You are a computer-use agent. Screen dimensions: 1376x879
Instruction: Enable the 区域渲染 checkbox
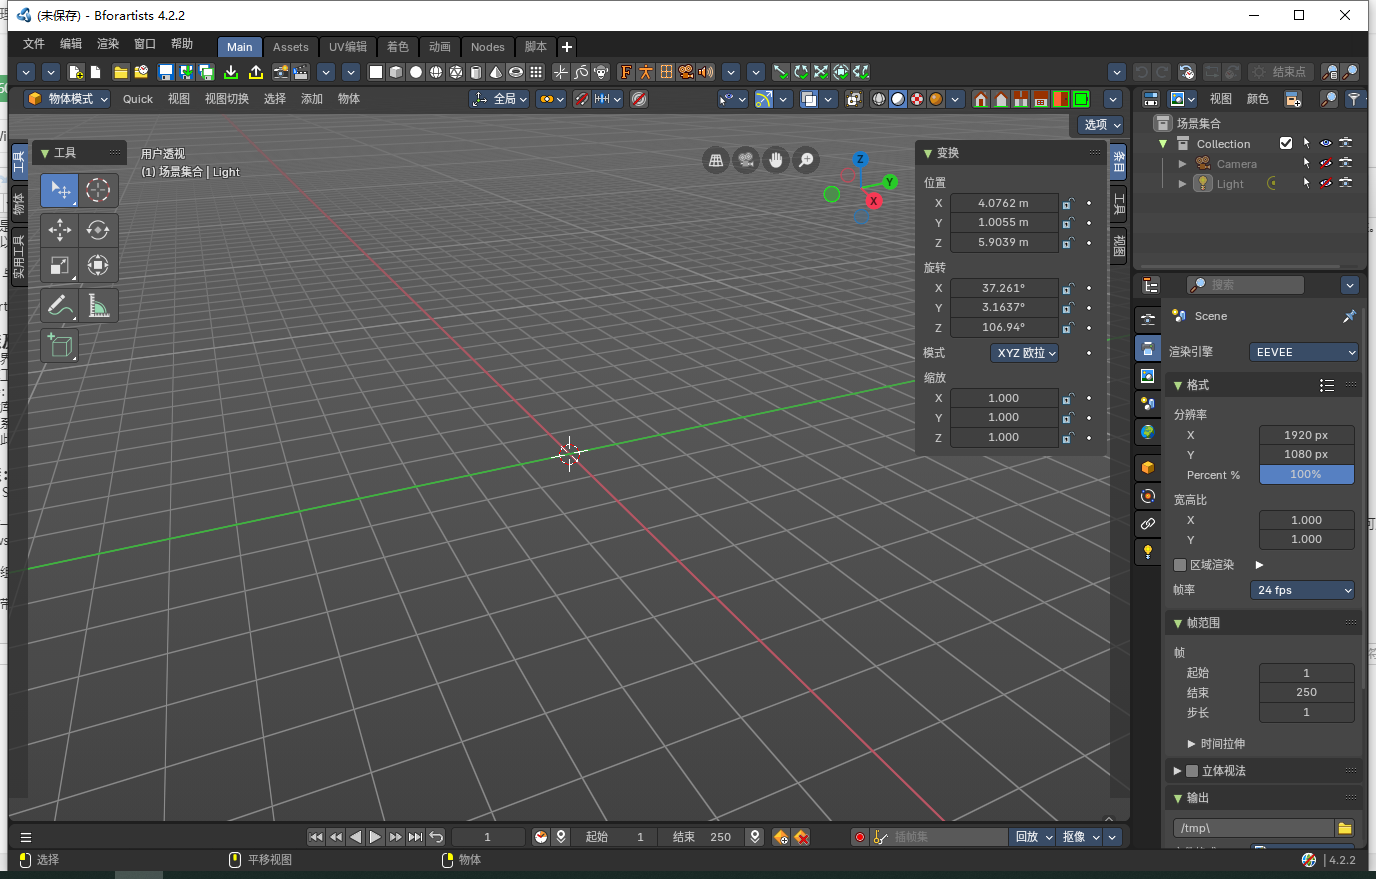(x=1180, y=565)
